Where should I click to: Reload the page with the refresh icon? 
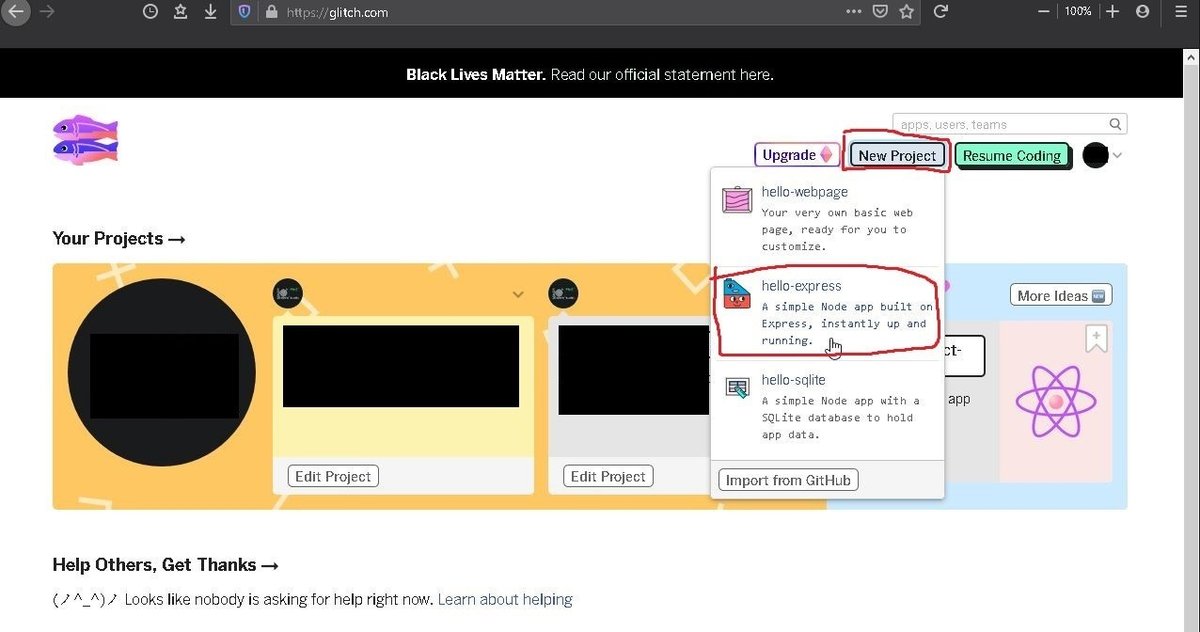click(x=940, y=12)
